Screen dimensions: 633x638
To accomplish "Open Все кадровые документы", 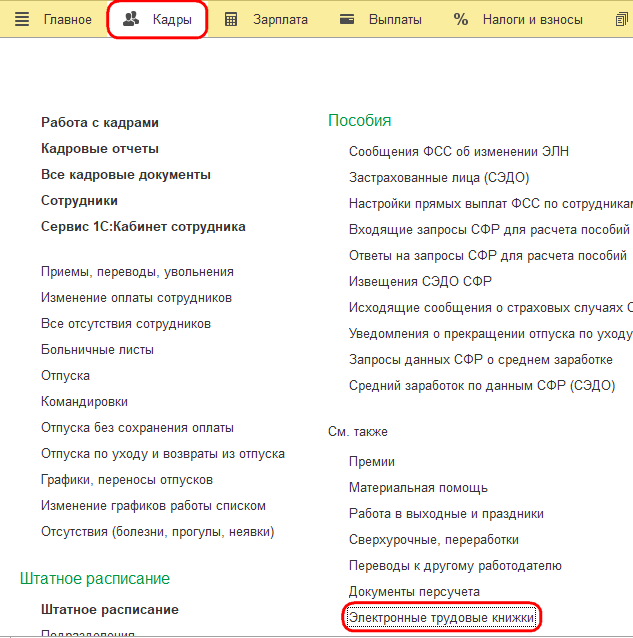I will 126,175.
